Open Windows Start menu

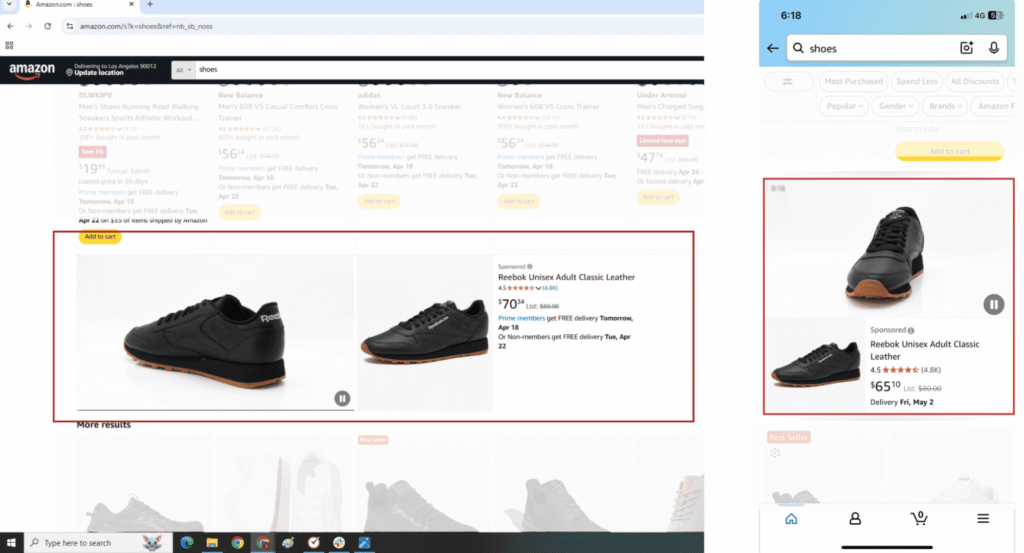coord(11,543)
